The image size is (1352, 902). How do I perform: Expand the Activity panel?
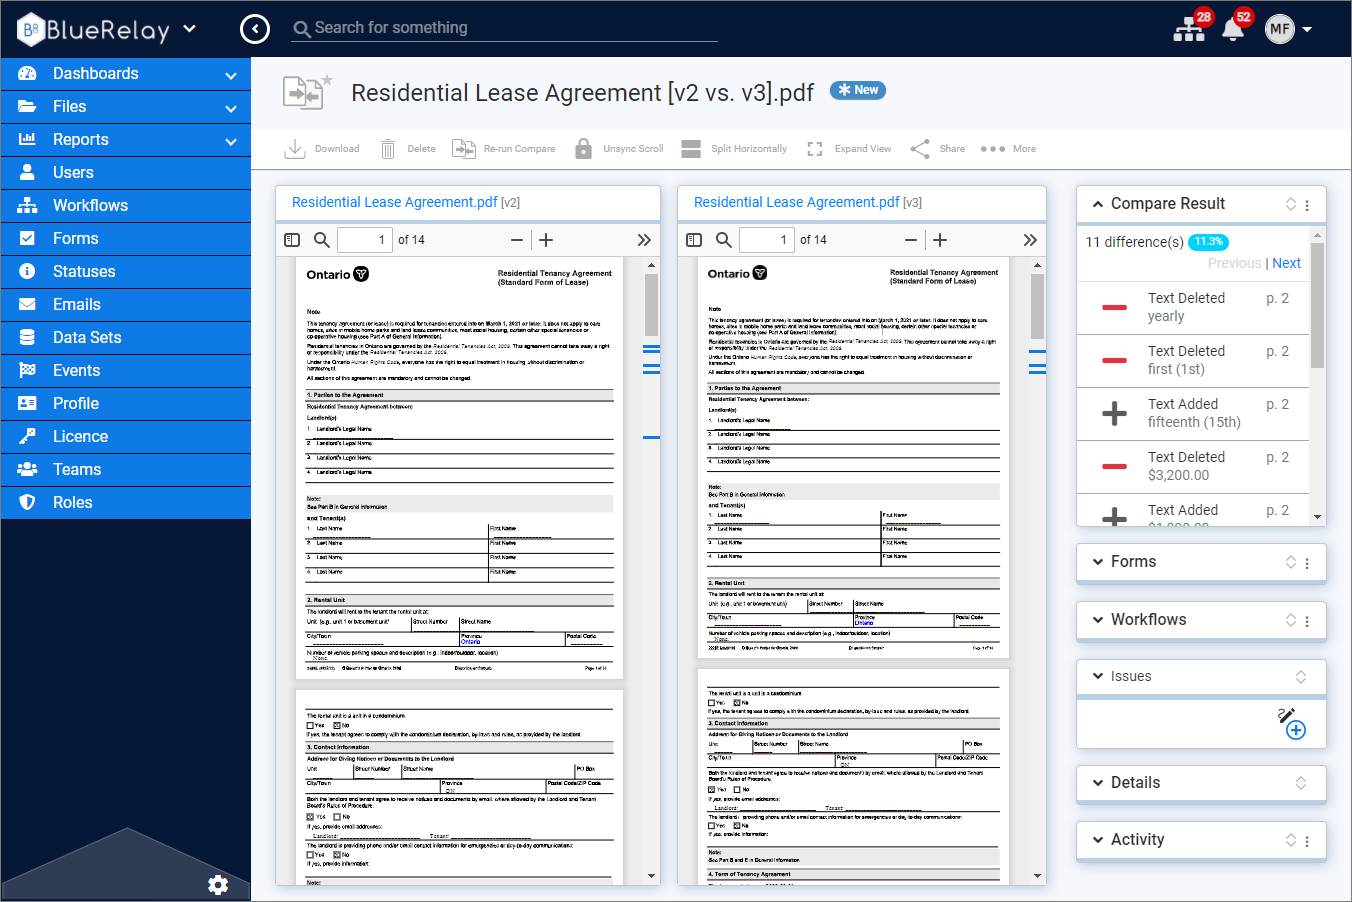click(1098, 840)
